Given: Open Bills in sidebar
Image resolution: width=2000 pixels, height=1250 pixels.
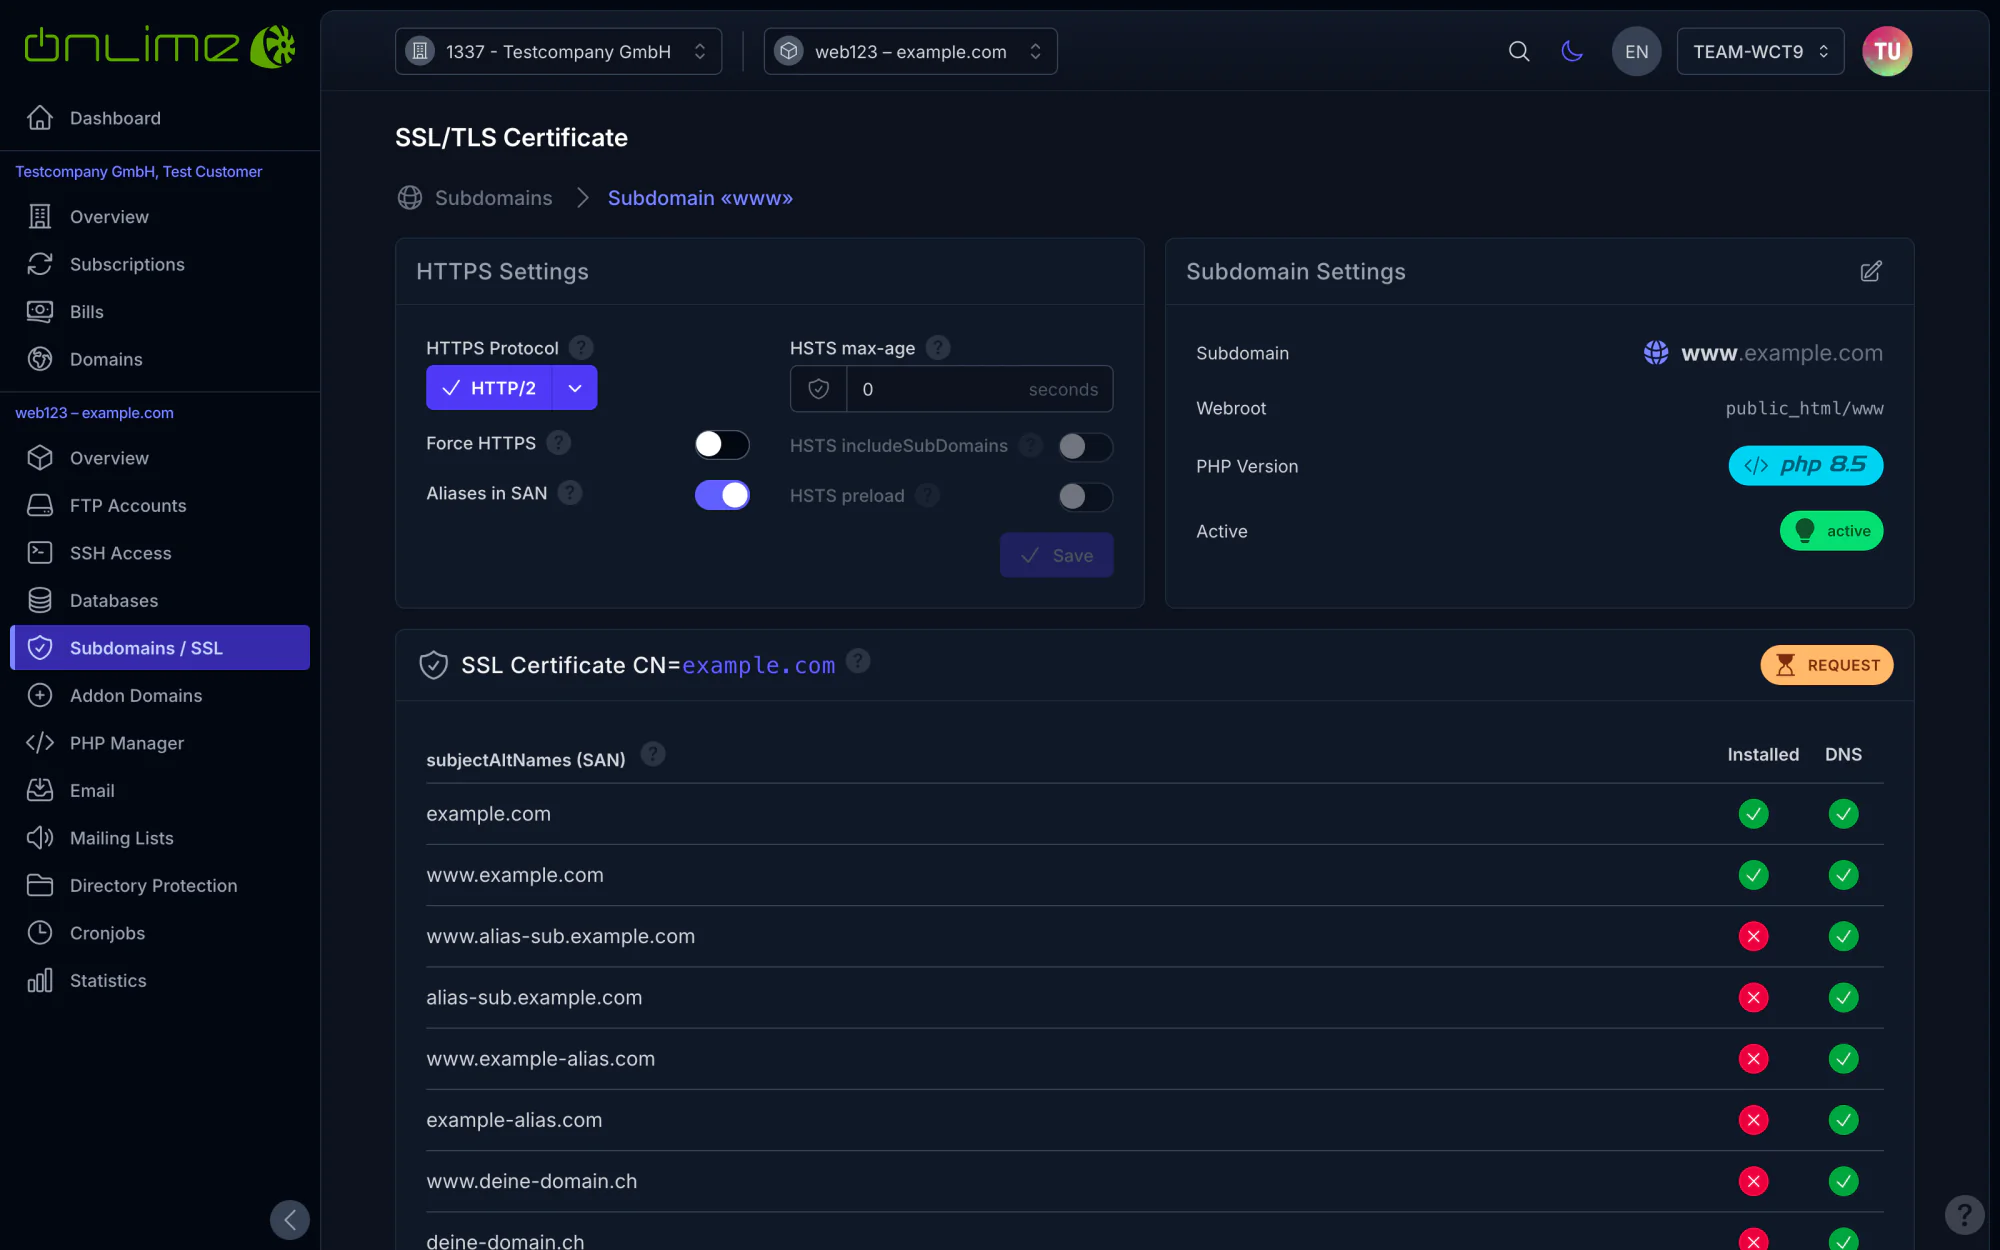Looking at the screenshot, I should click(x=160, y=311).
